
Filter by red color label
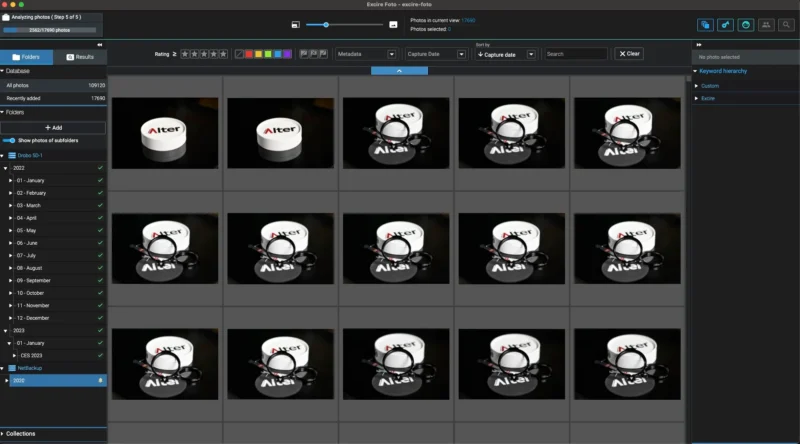point(249,54)
